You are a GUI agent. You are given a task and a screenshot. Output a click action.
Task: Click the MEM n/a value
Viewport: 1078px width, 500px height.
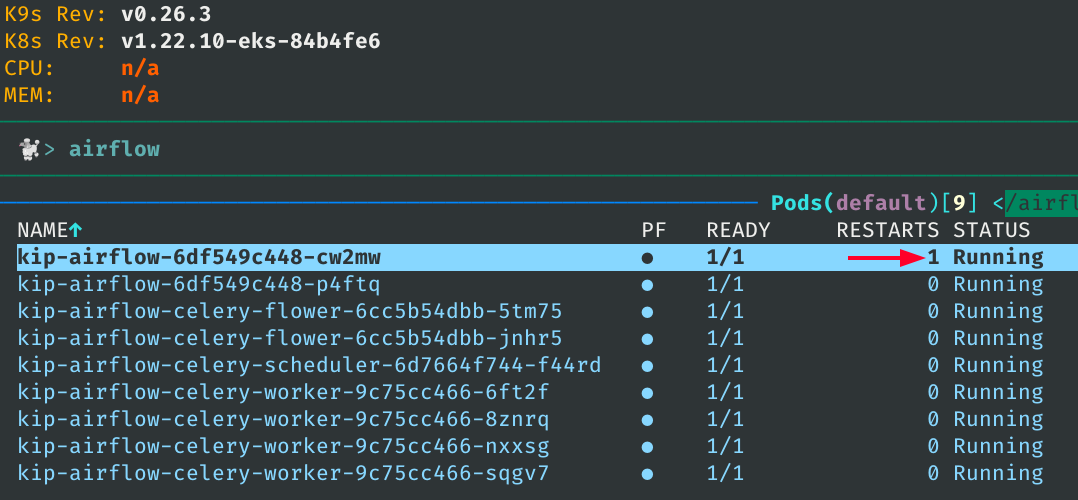click(x=140, y=95)
